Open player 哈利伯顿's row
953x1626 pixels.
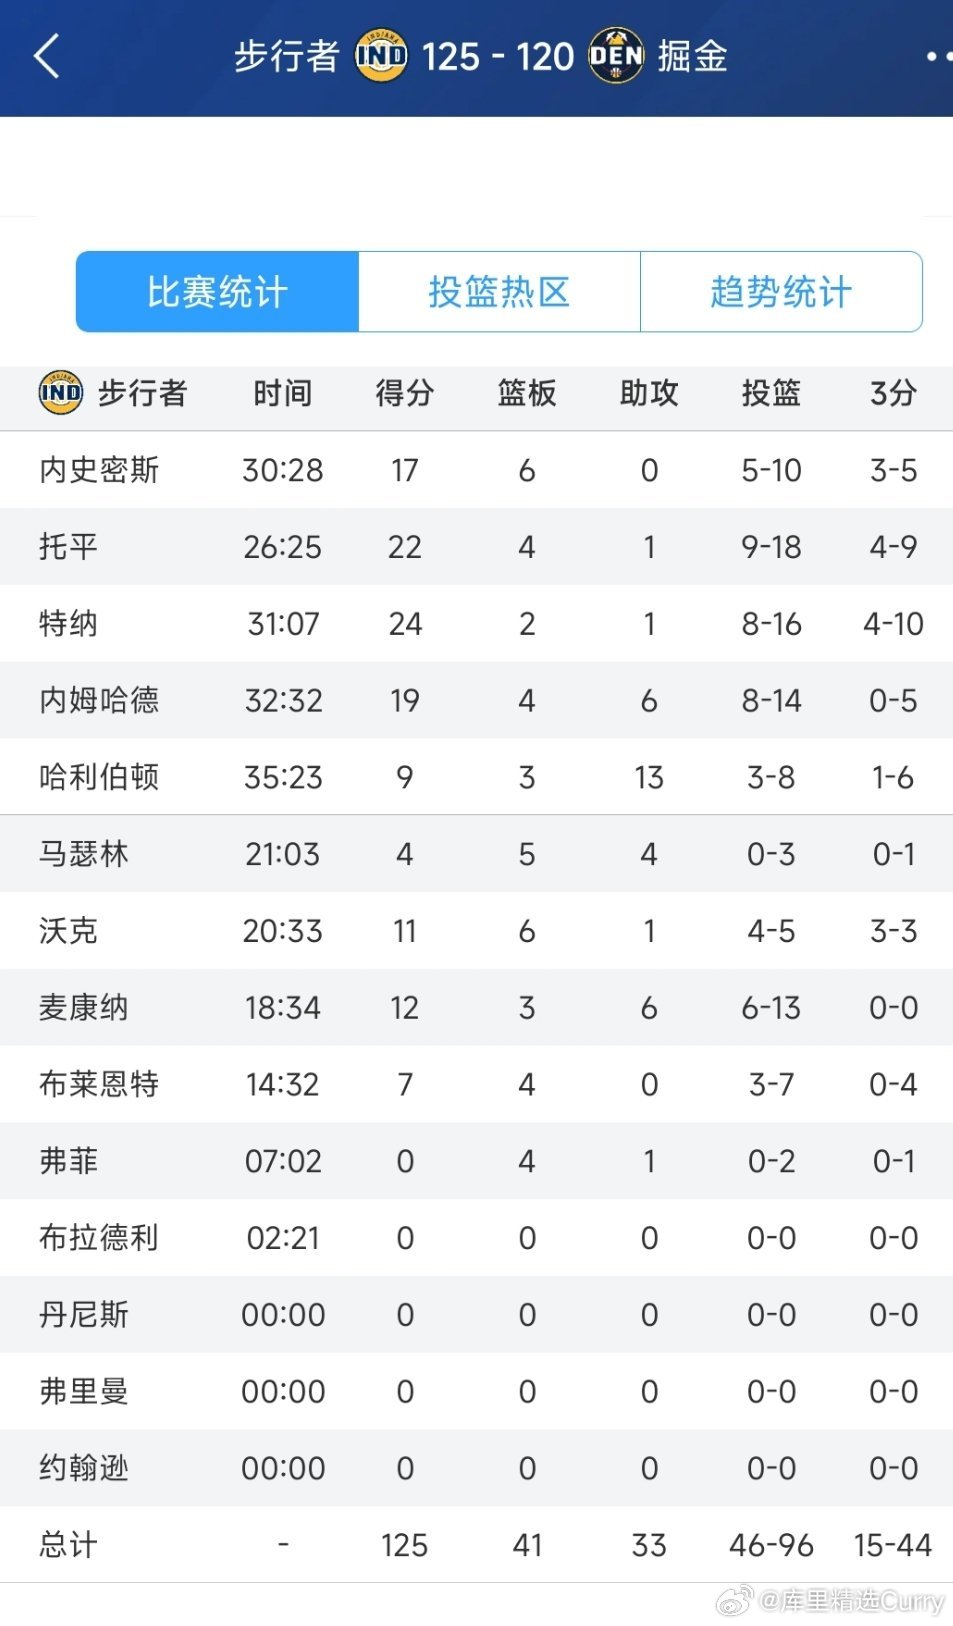[476, 777]
